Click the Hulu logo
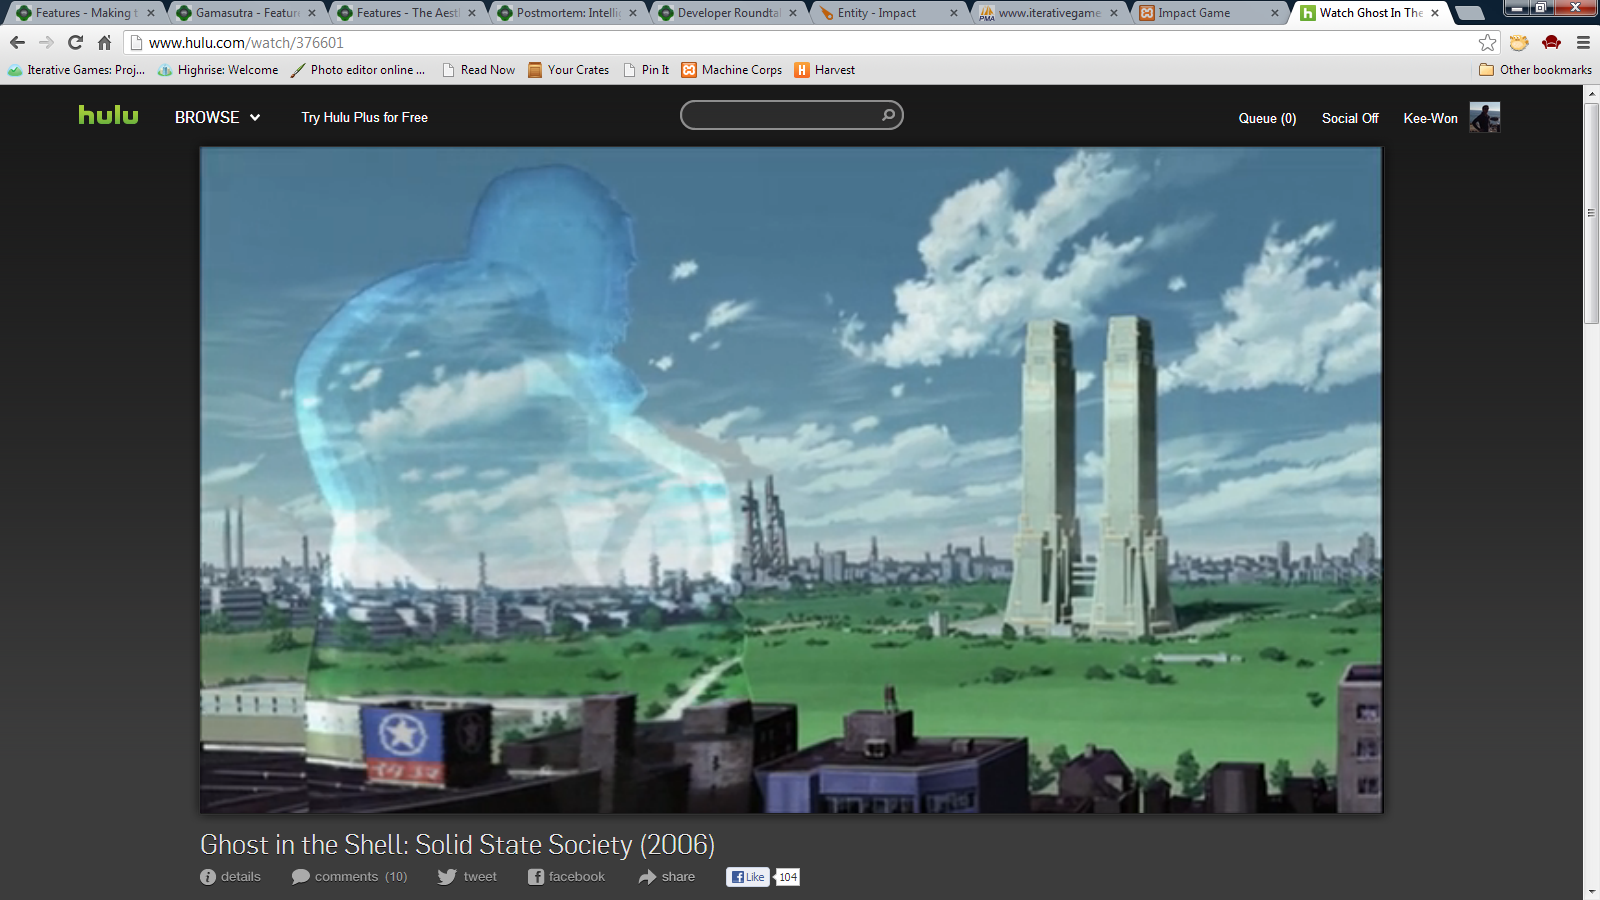The width and height of the screenshot is (1600, 900). click(x=108, y=115)
